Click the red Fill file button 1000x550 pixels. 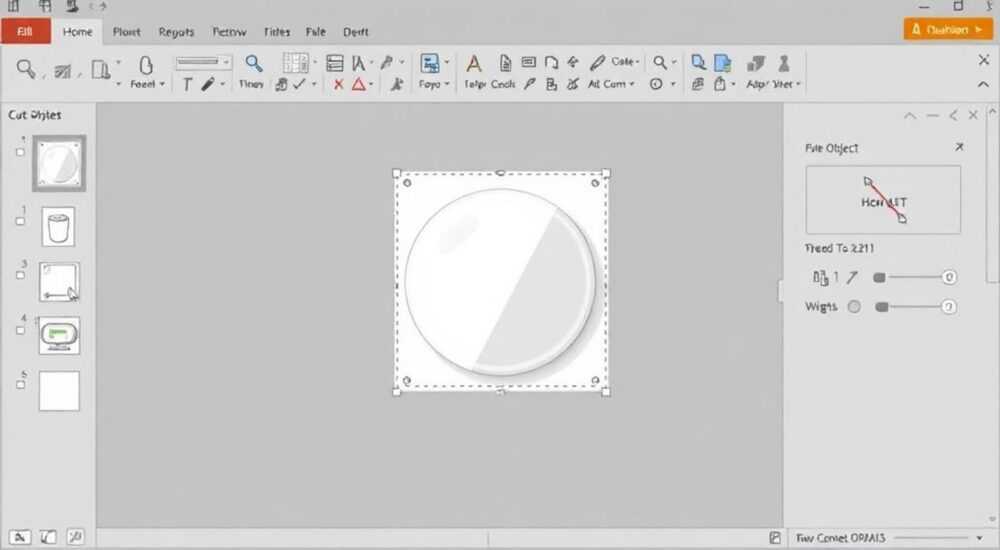pyautogui.click(x=26, y=31)
